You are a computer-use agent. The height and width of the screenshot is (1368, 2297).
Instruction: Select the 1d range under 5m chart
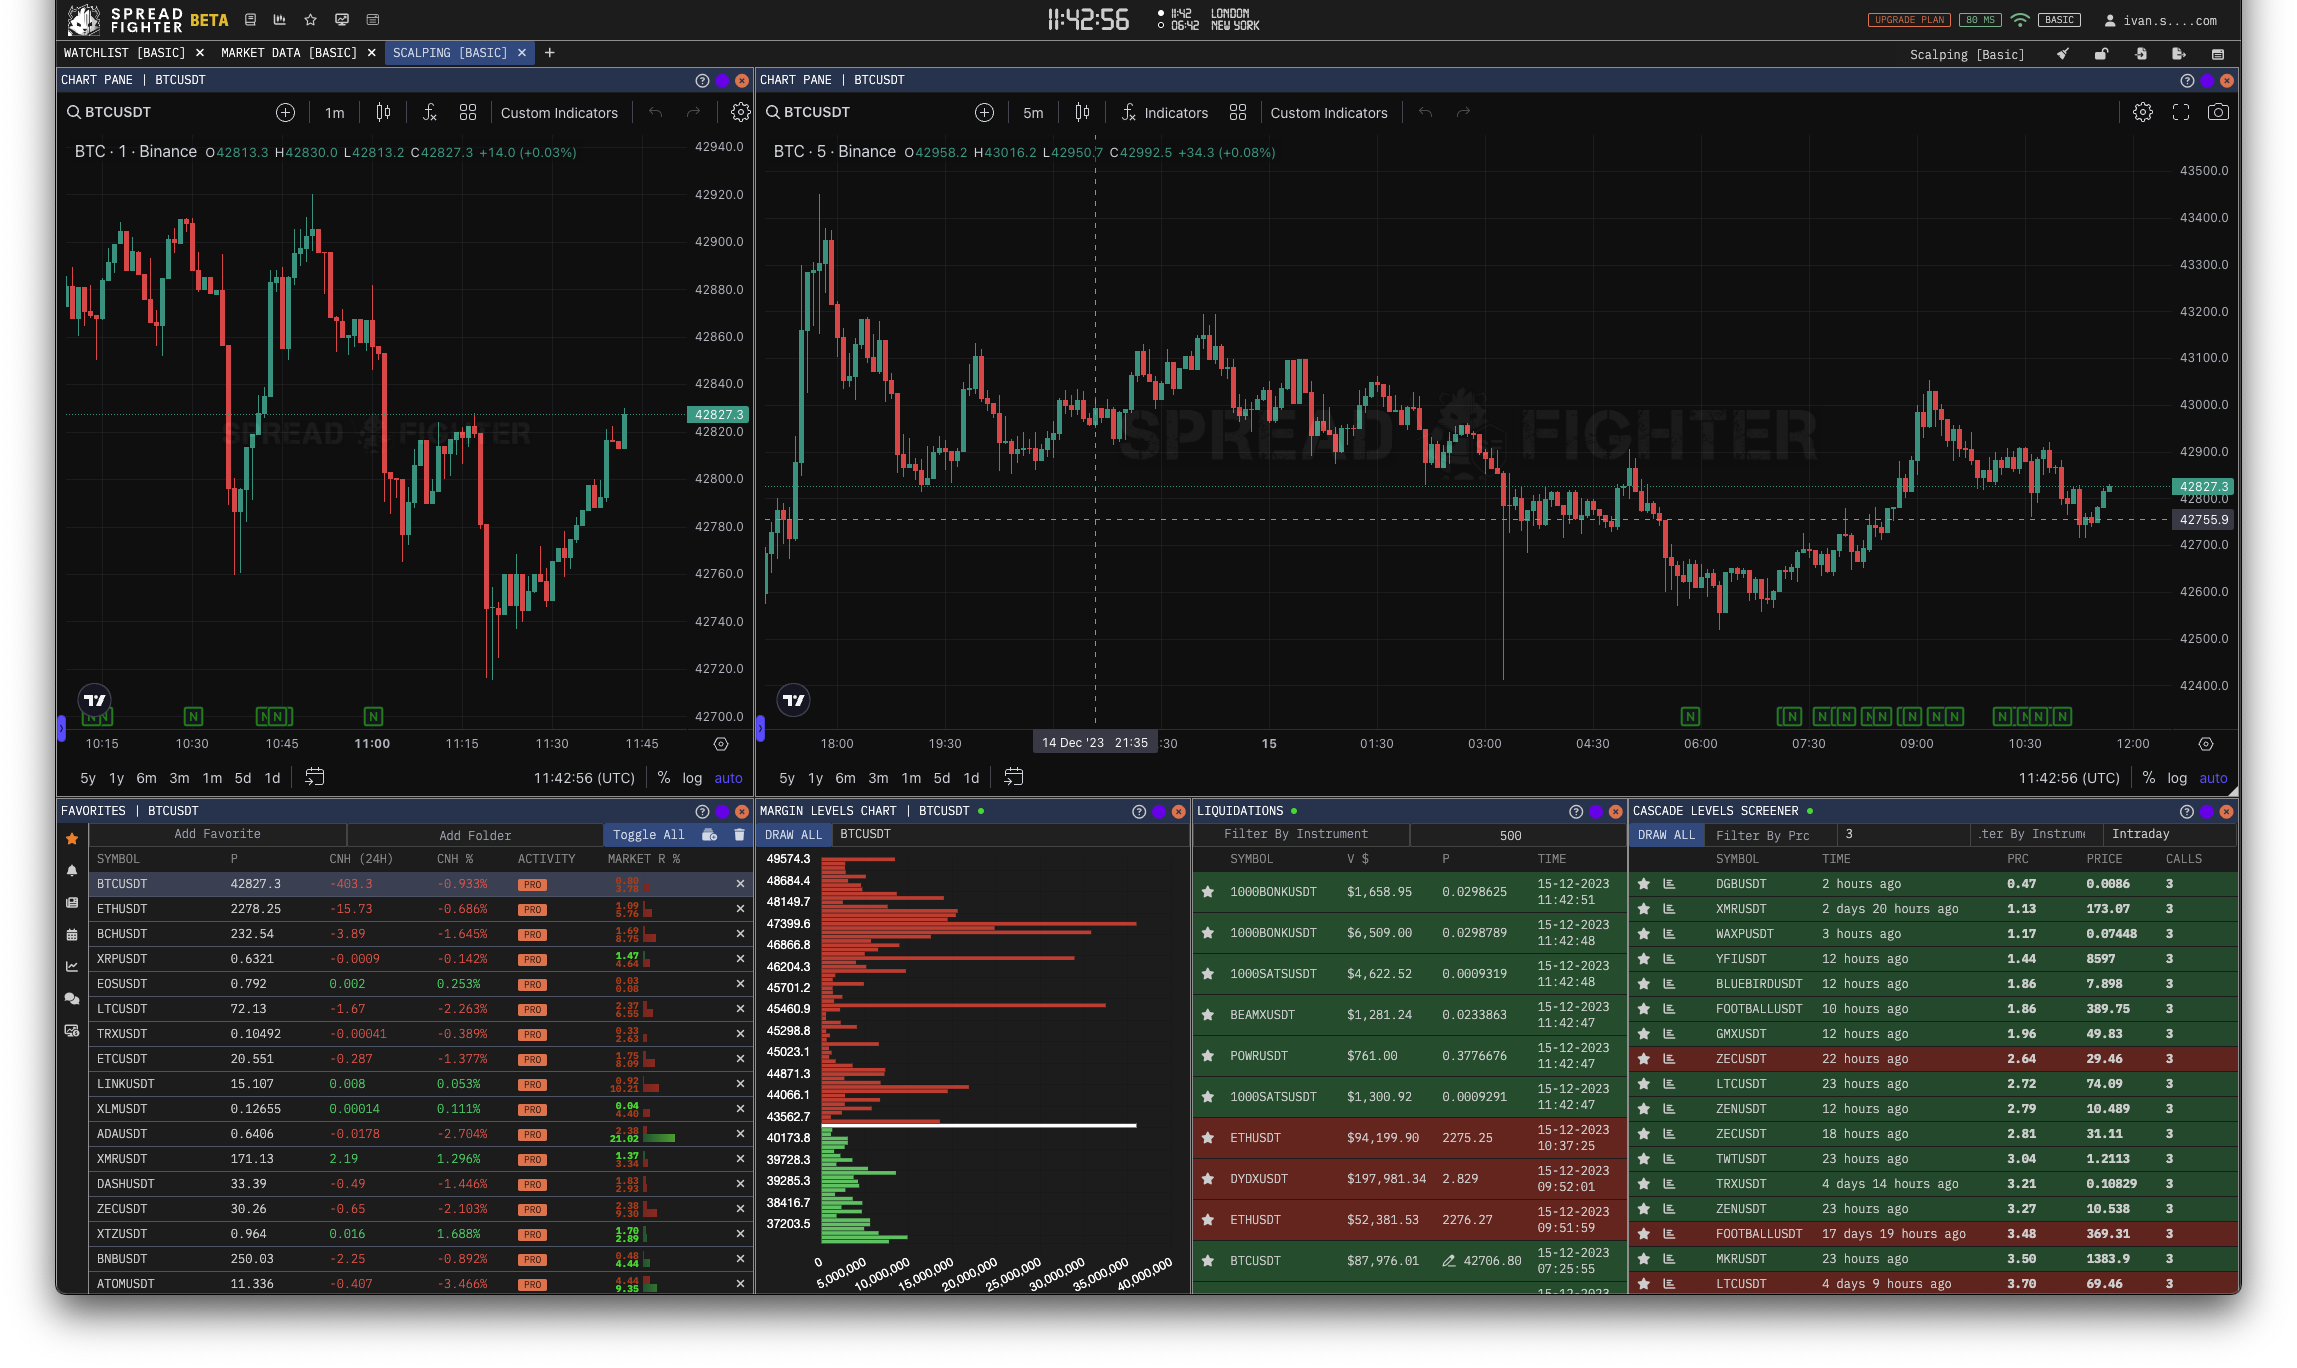click(x=971, y=778)
